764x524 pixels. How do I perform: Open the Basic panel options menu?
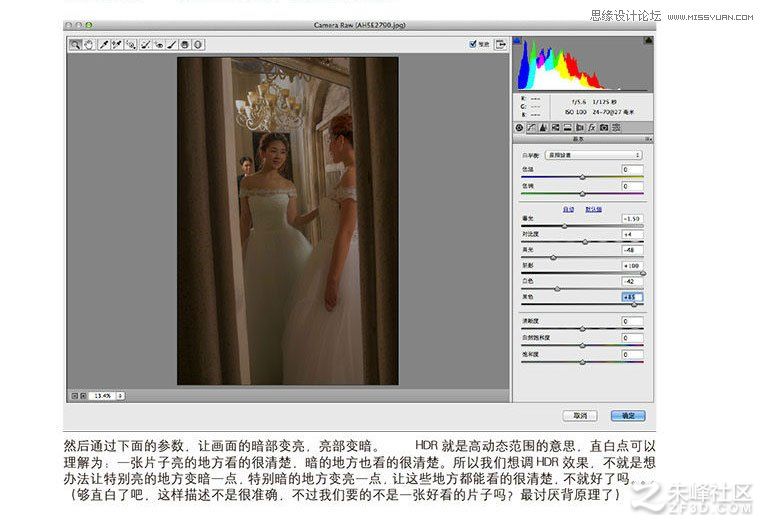pyautogui.click(x=649, y=139)
